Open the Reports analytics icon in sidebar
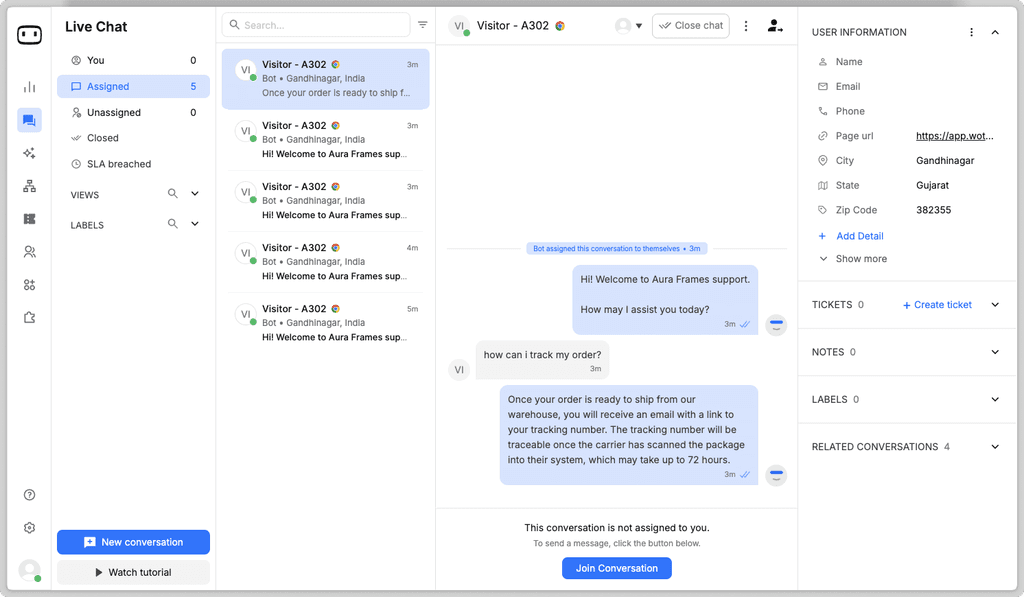The width and height of the screenshot is (1024, 597). pyautogui.click(x=29, y=86)
